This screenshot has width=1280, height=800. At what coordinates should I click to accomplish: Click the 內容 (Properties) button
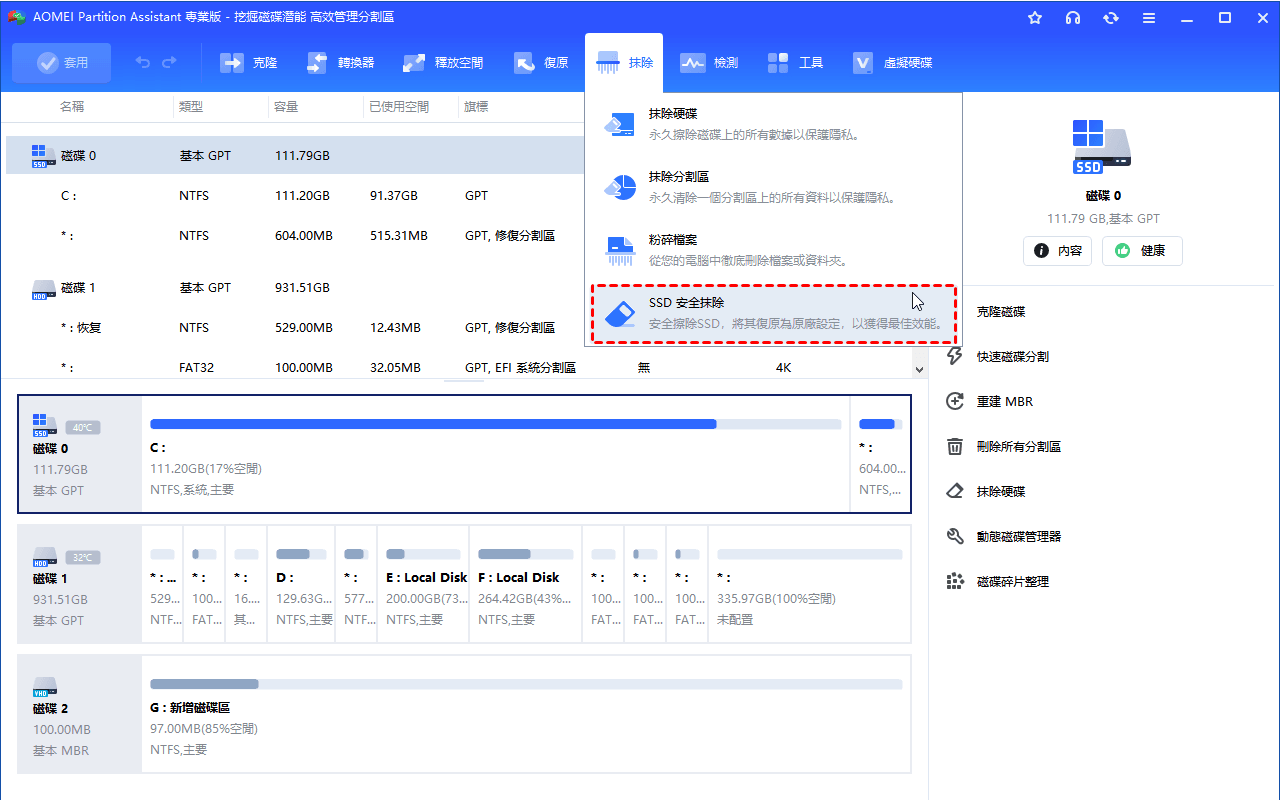coord(1057,251)
